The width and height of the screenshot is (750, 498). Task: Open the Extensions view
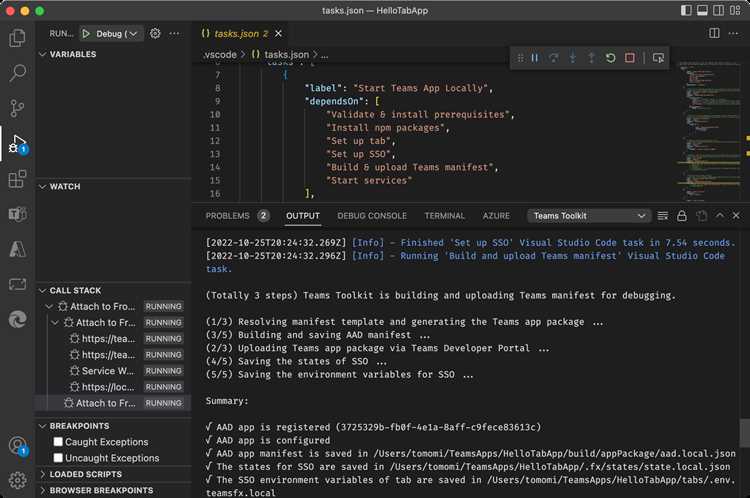pyautogui.click(x=17, y=179)
